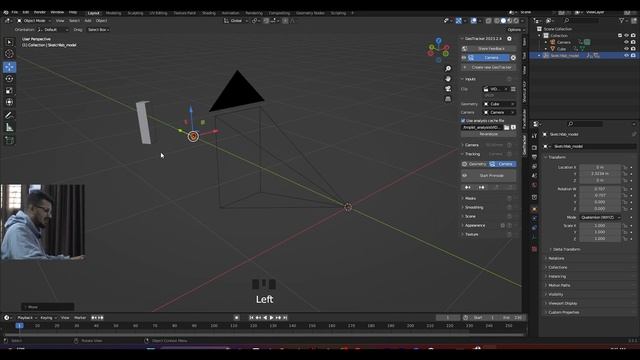Hide Sketchfab_model via outliner eye icon
Image resolution: width=640 pixels, height=360 pixels.
pyautogui.click(x=626, y=56)
